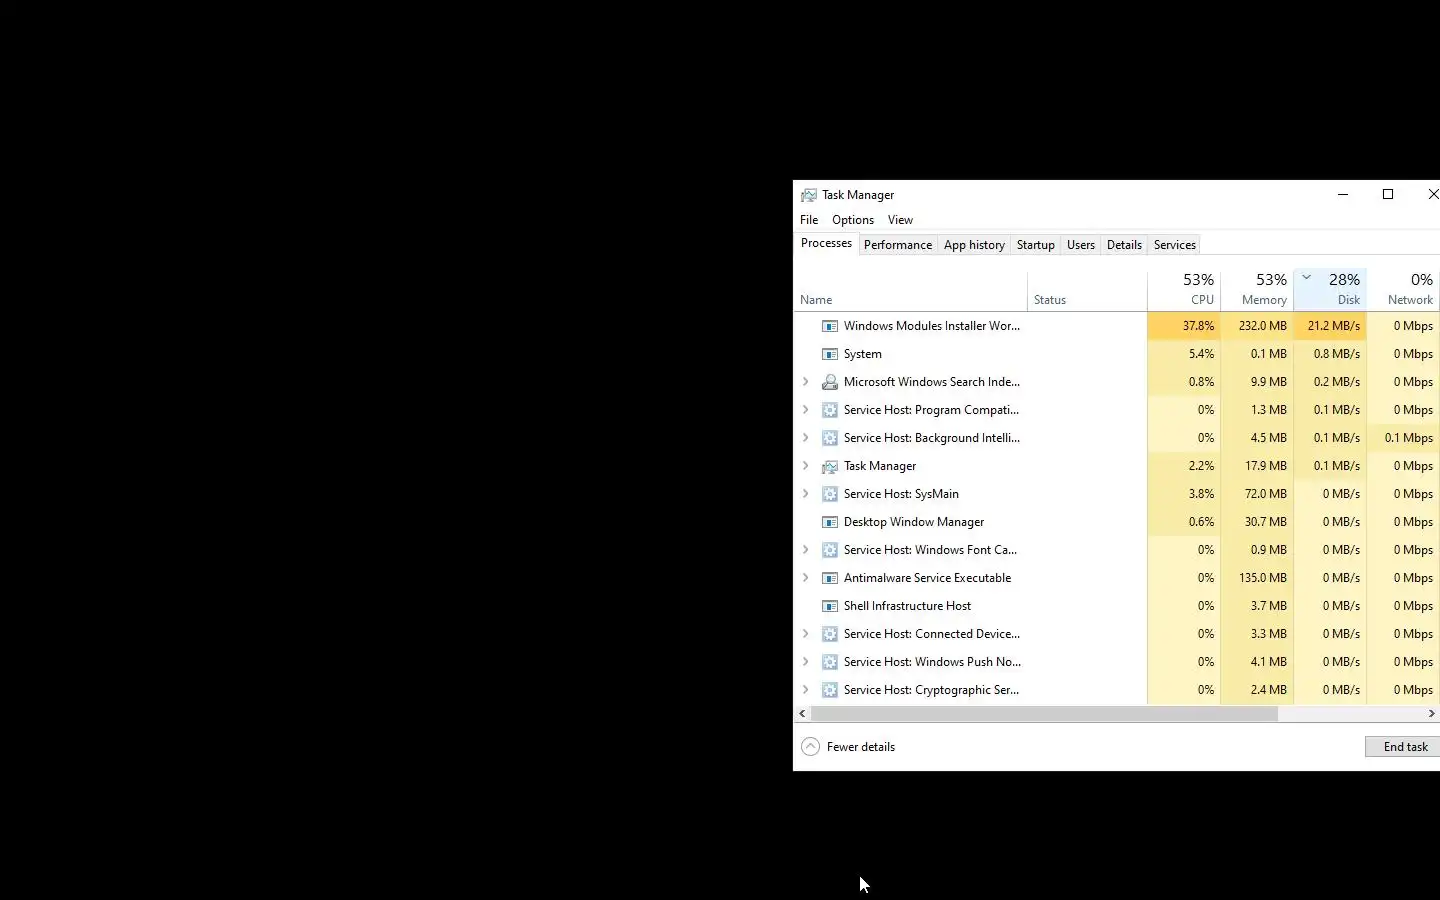Click the Service Host: Windows Font Cache icon
Screen dimensions: 1440x900
(x=829, y=550)
